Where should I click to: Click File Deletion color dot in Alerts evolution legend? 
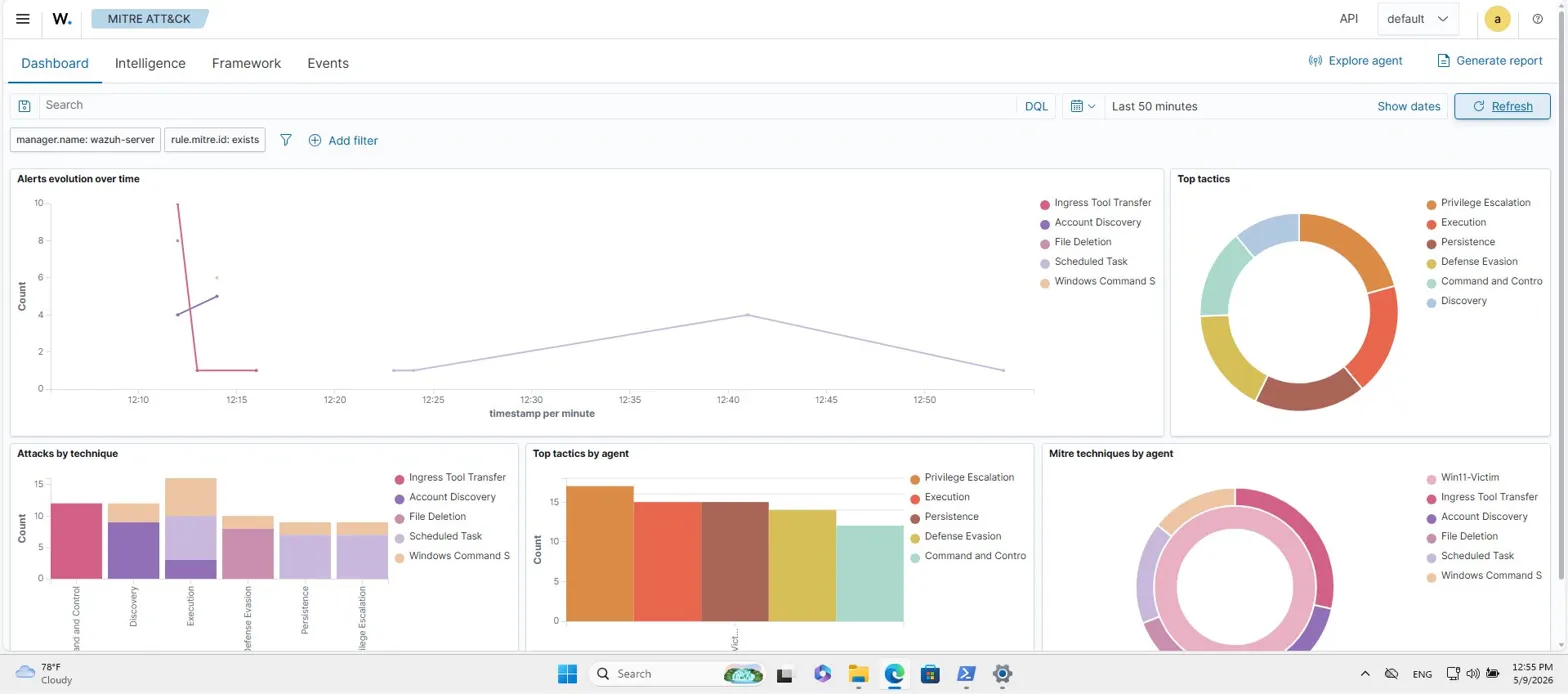tap(1045, 243)
